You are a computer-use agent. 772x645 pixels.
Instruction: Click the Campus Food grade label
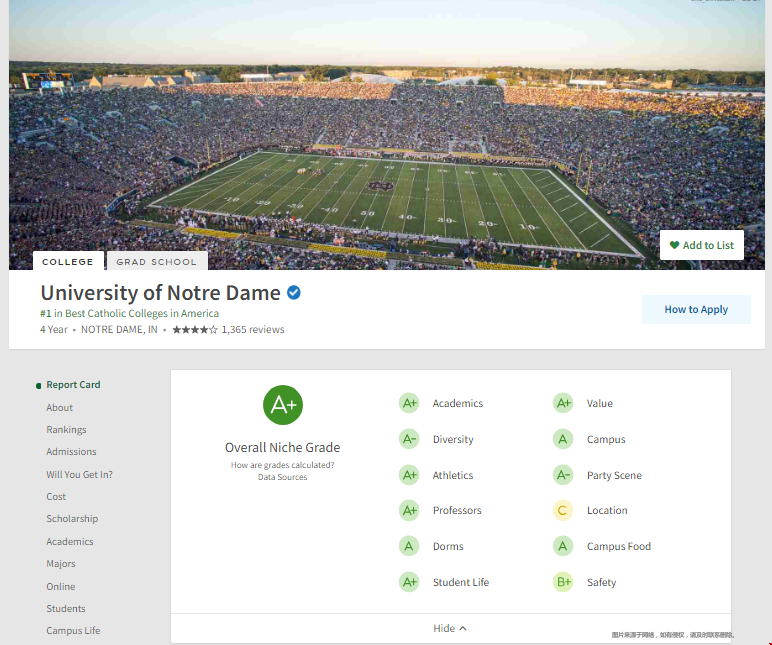619,546
